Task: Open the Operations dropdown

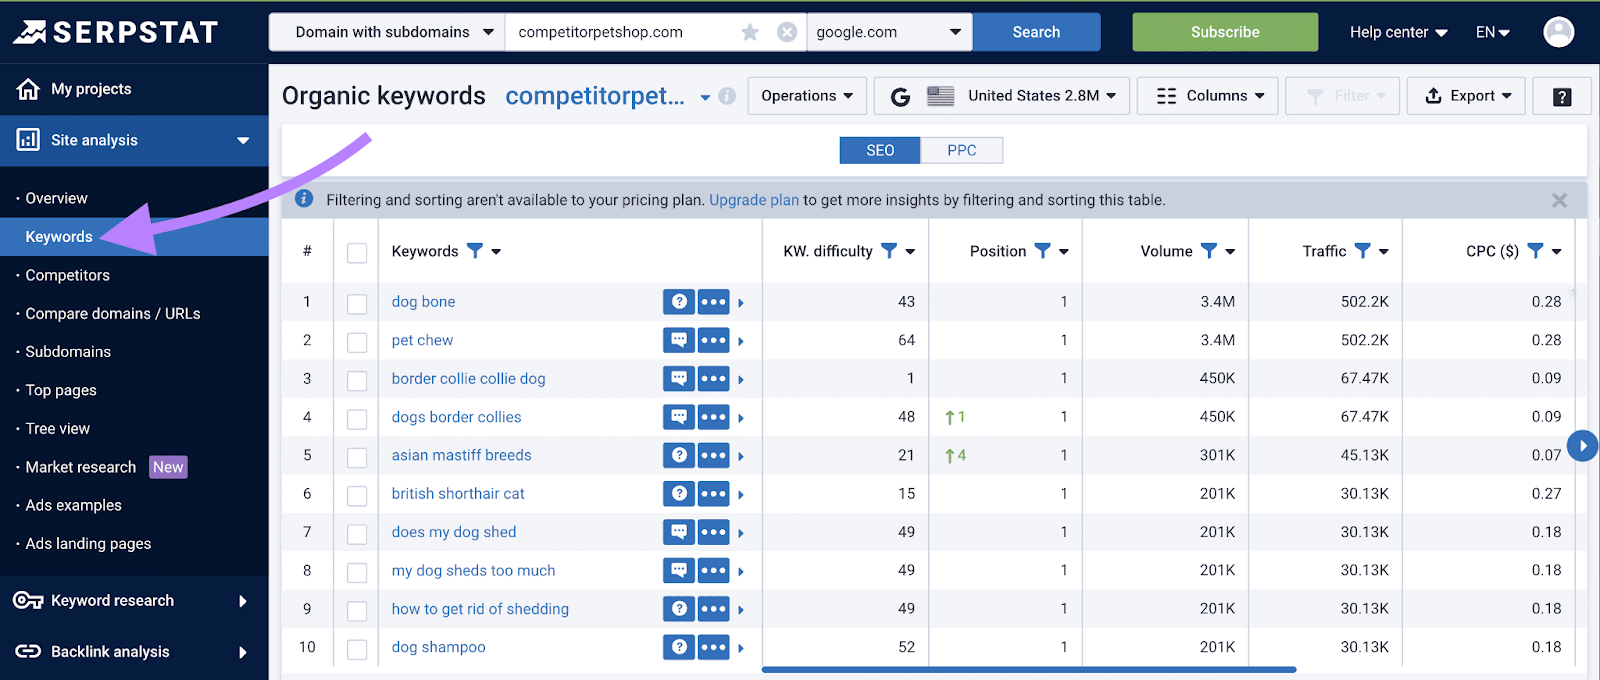Action: [x=807, y=96]
